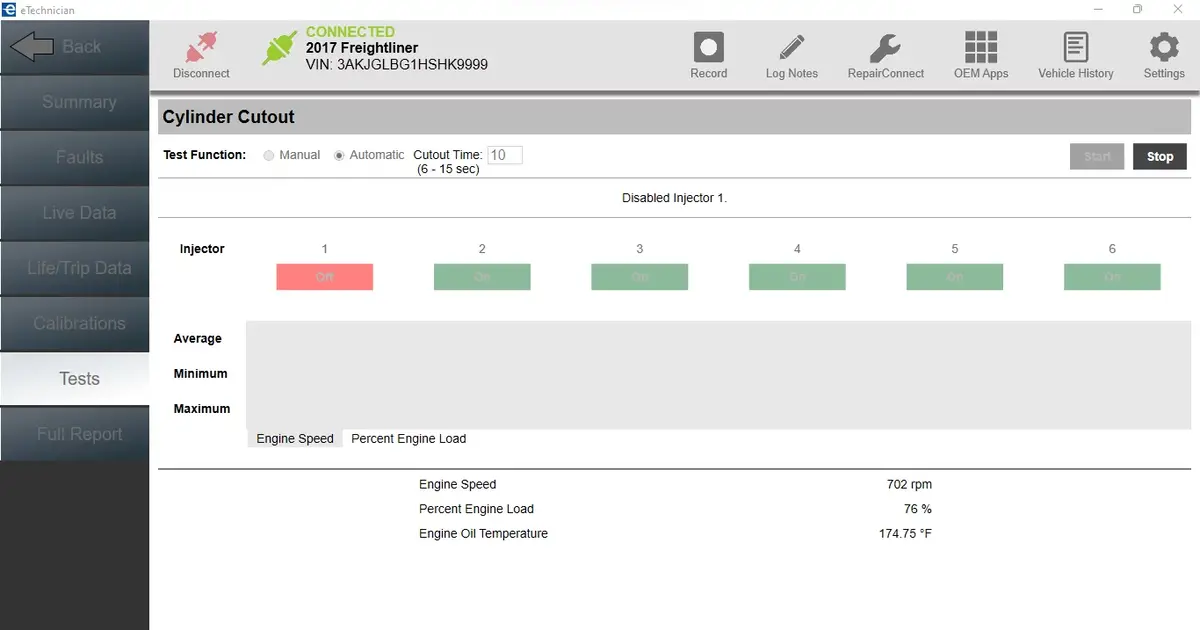Click the greyed Start button
Viewport: 1200px width, 630px height.
[x=1097, y=157]
